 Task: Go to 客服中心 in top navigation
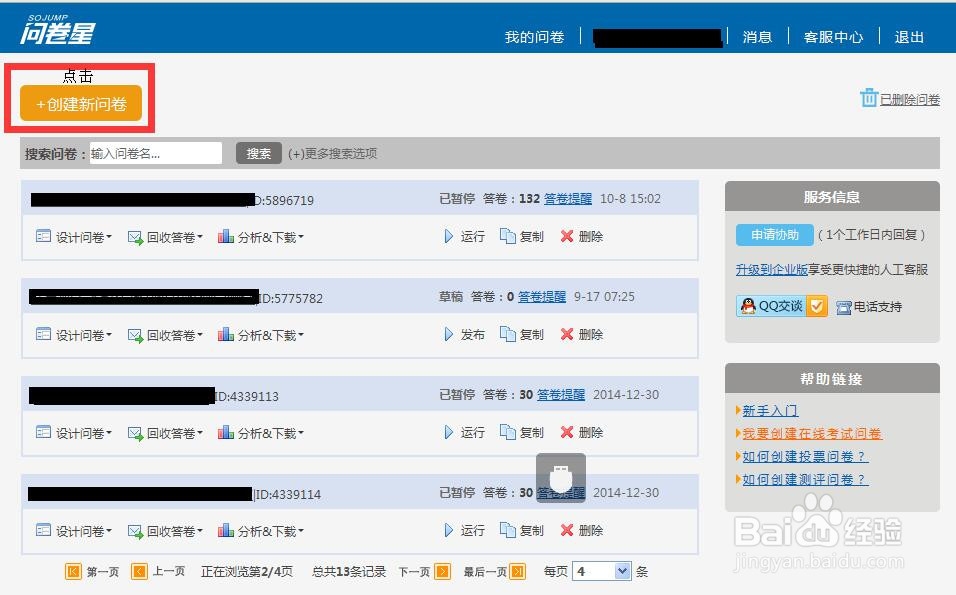833,37
